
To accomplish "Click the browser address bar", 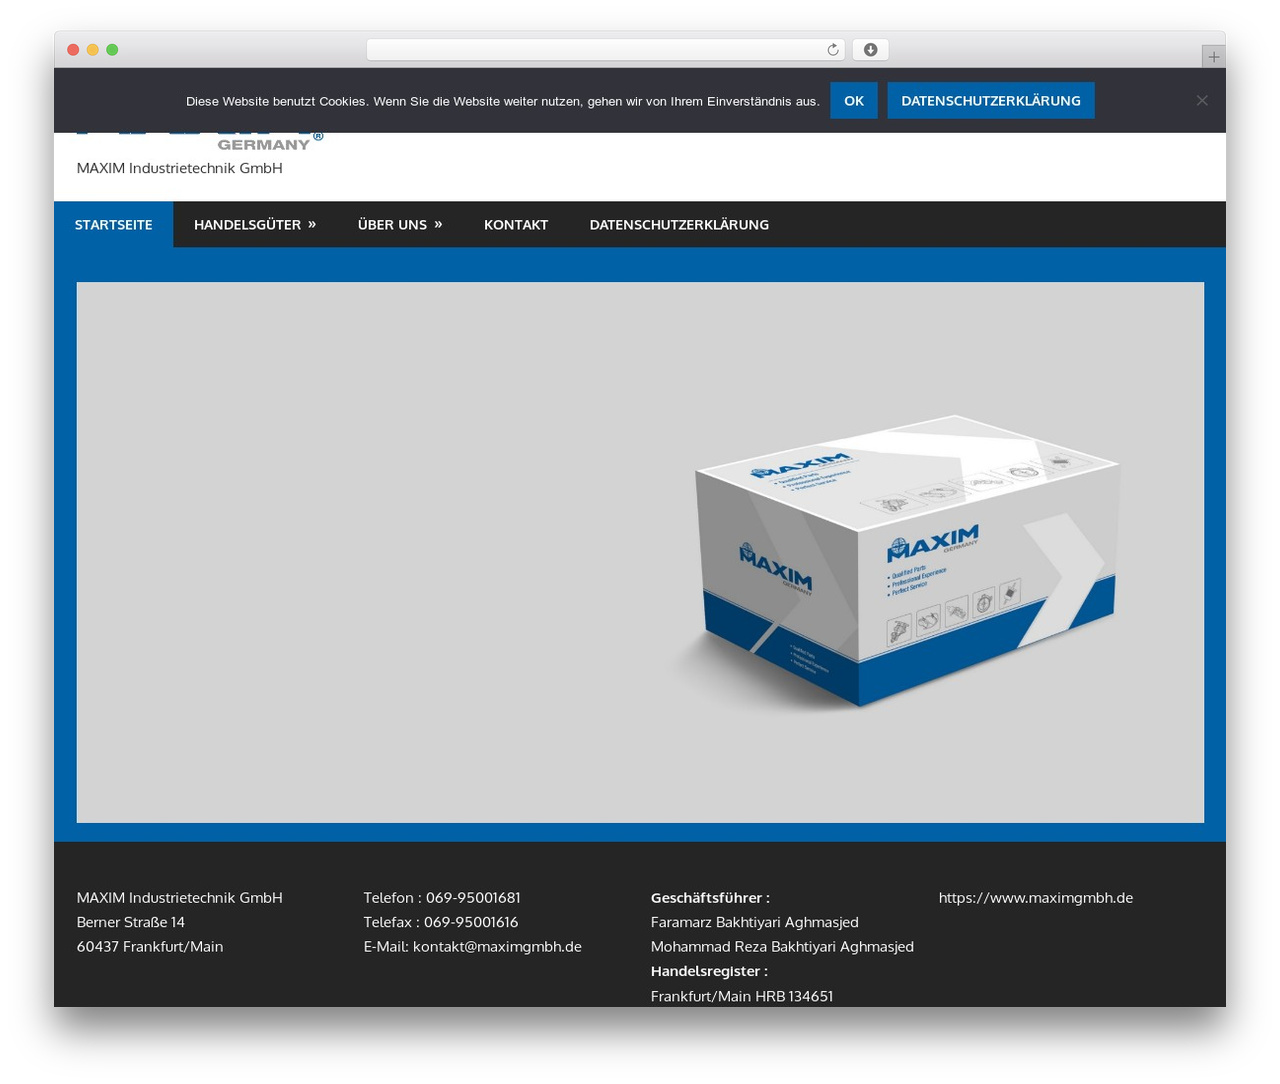I will (x=605, y=50).
